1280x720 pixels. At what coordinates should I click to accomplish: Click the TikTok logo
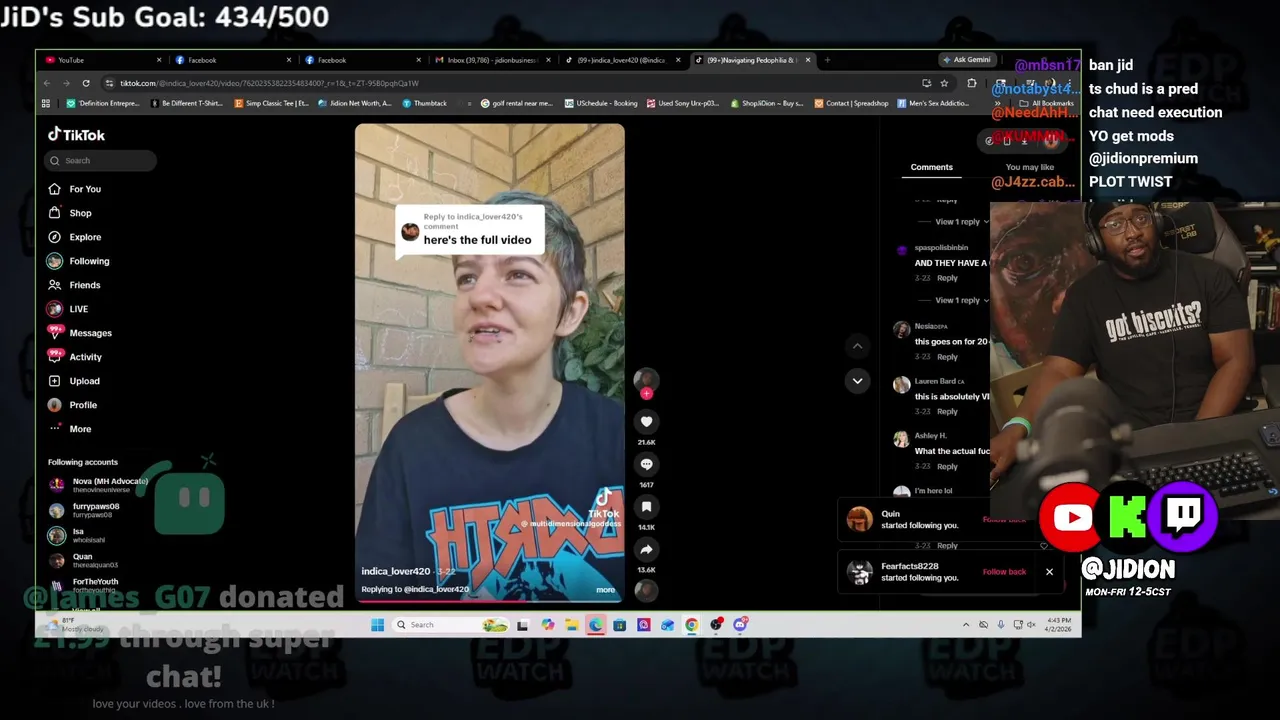pyautogui.click(x=76, y=135)
